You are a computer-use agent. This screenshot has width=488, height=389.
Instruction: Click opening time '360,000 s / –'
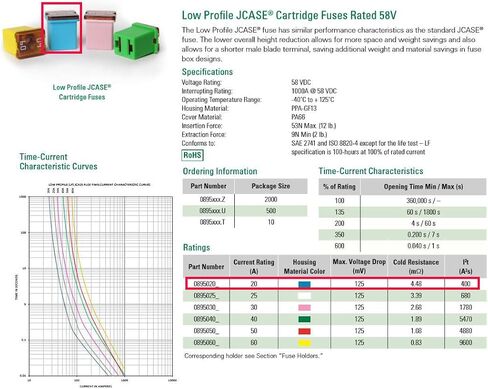pyautogui.click(x=423, y=201)
